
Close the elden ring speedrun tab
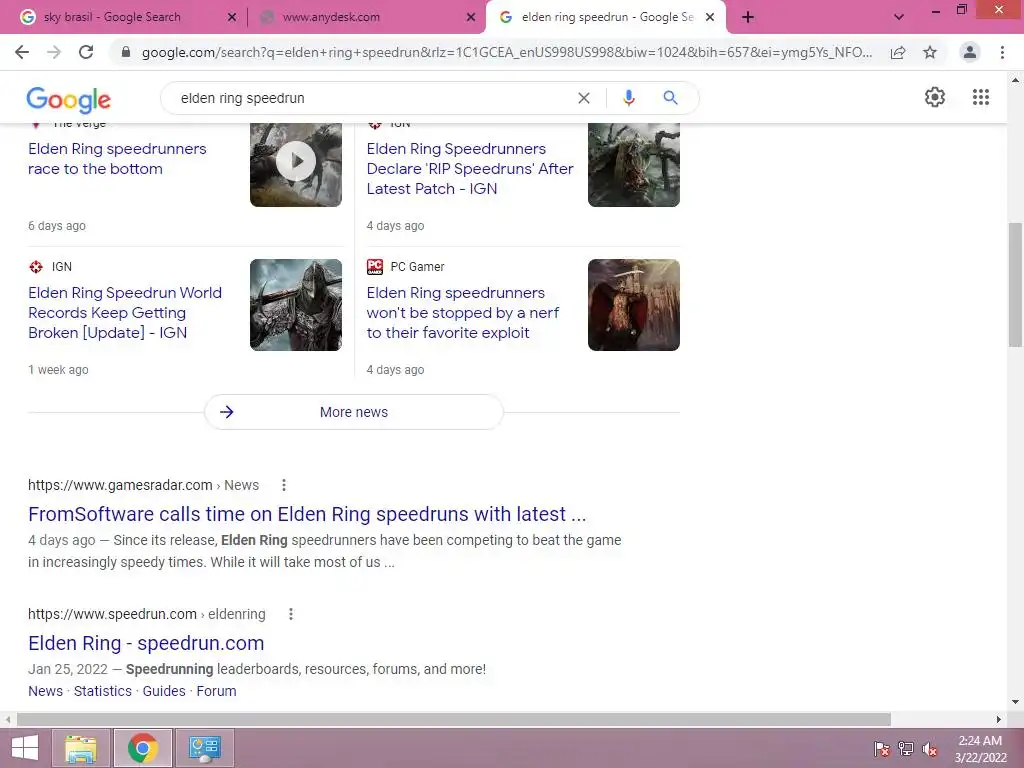click(x=710, y=18)
